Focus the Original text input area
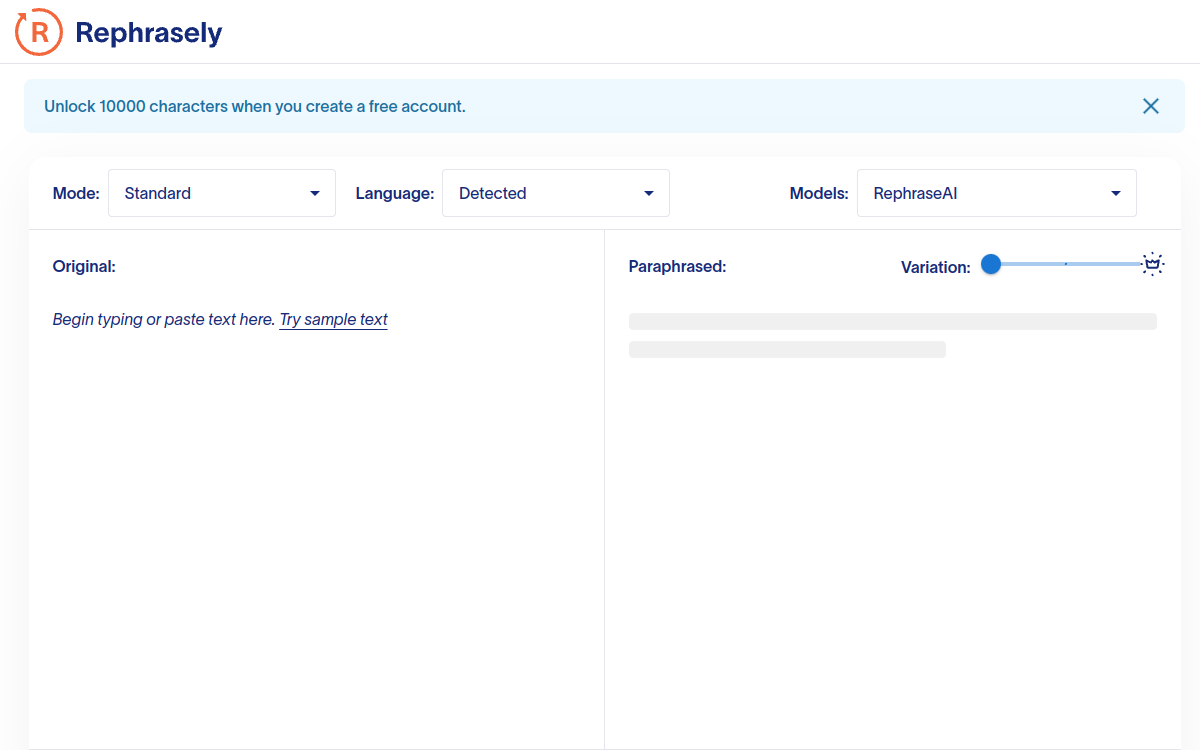Viewport: 1200px width, 750px height. click(x=316, y=500)
